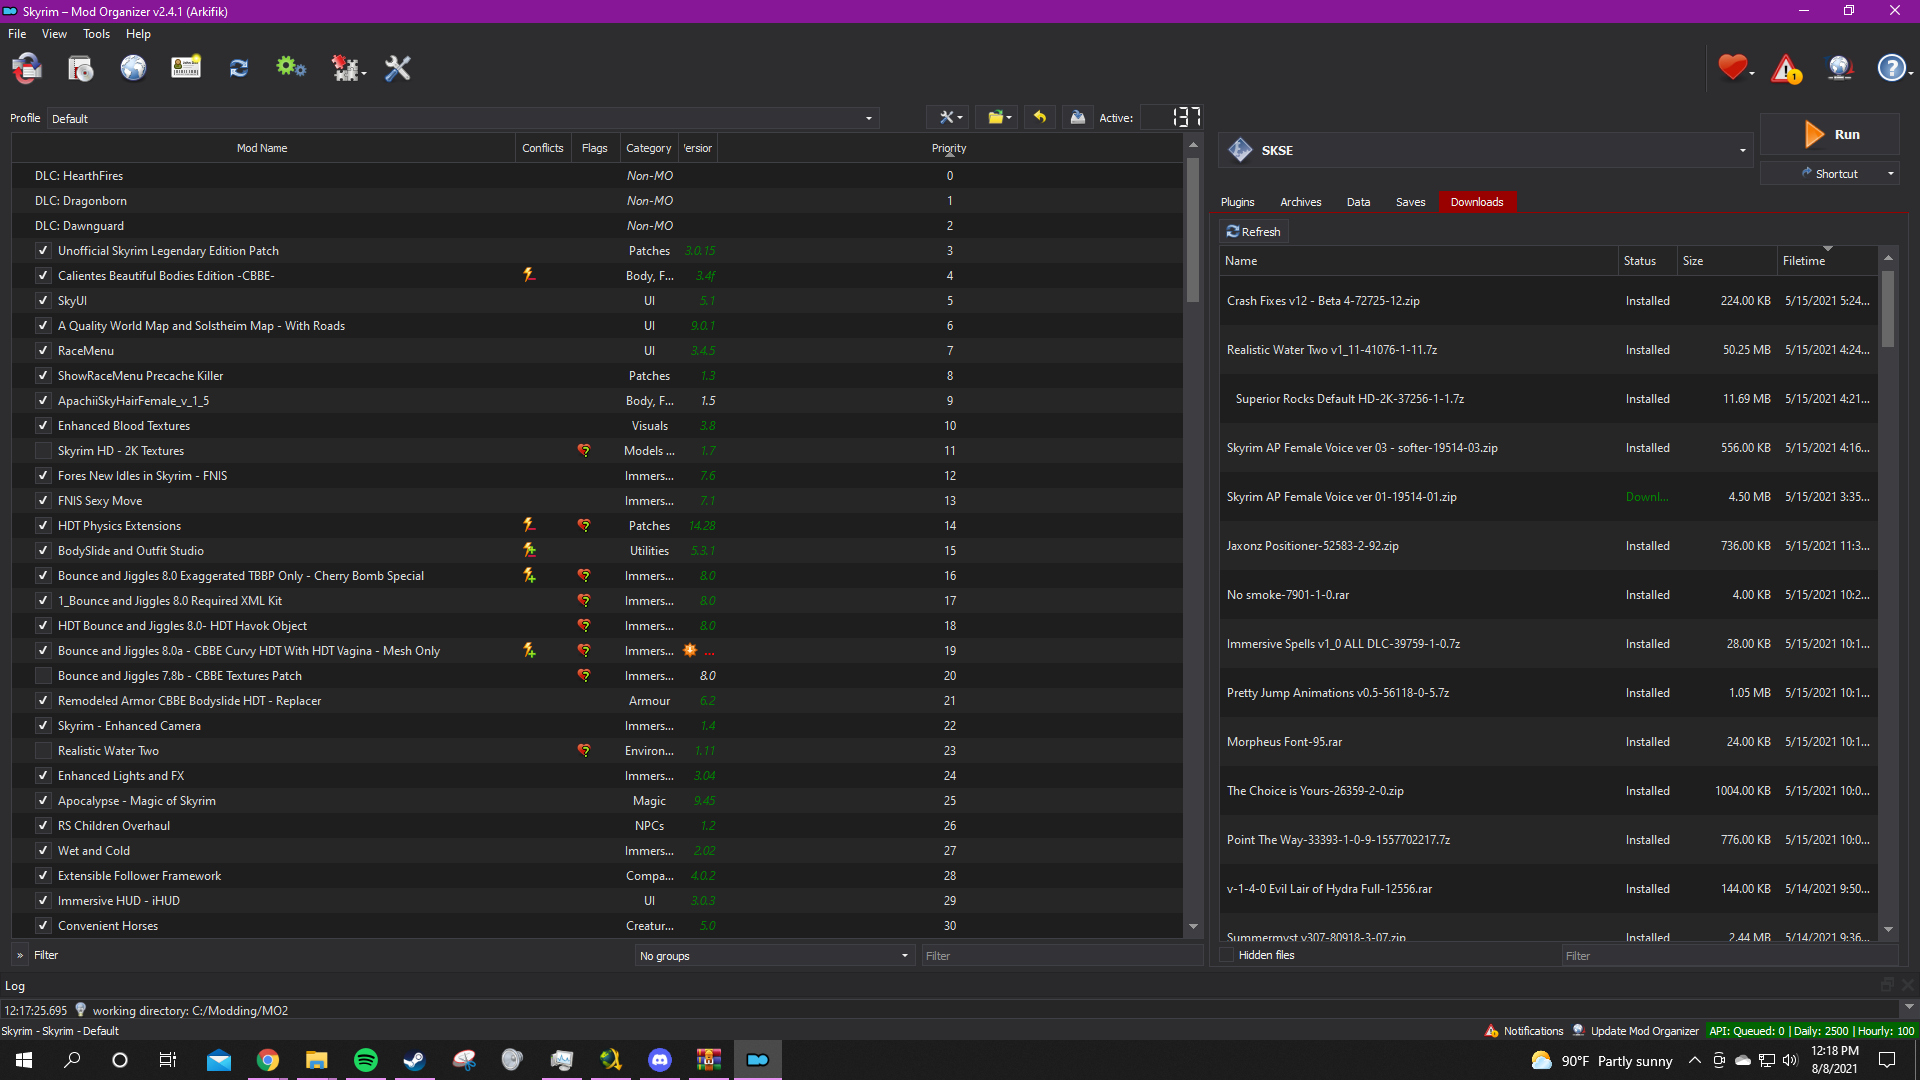Open the No groups dropdown
The height and width of the screenshot is (1080, 1920).
[775, 956]
